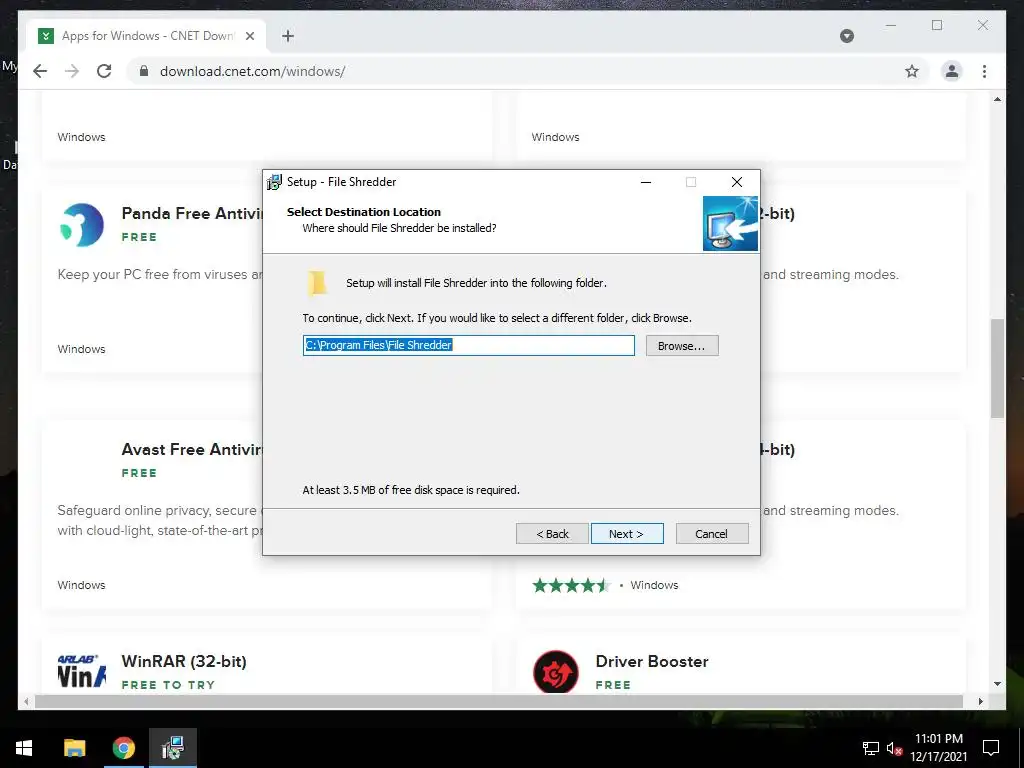Viewport: 1024px width, 768px height.
Task: Click the page scroll-down arrow
Action: [997, 684]
